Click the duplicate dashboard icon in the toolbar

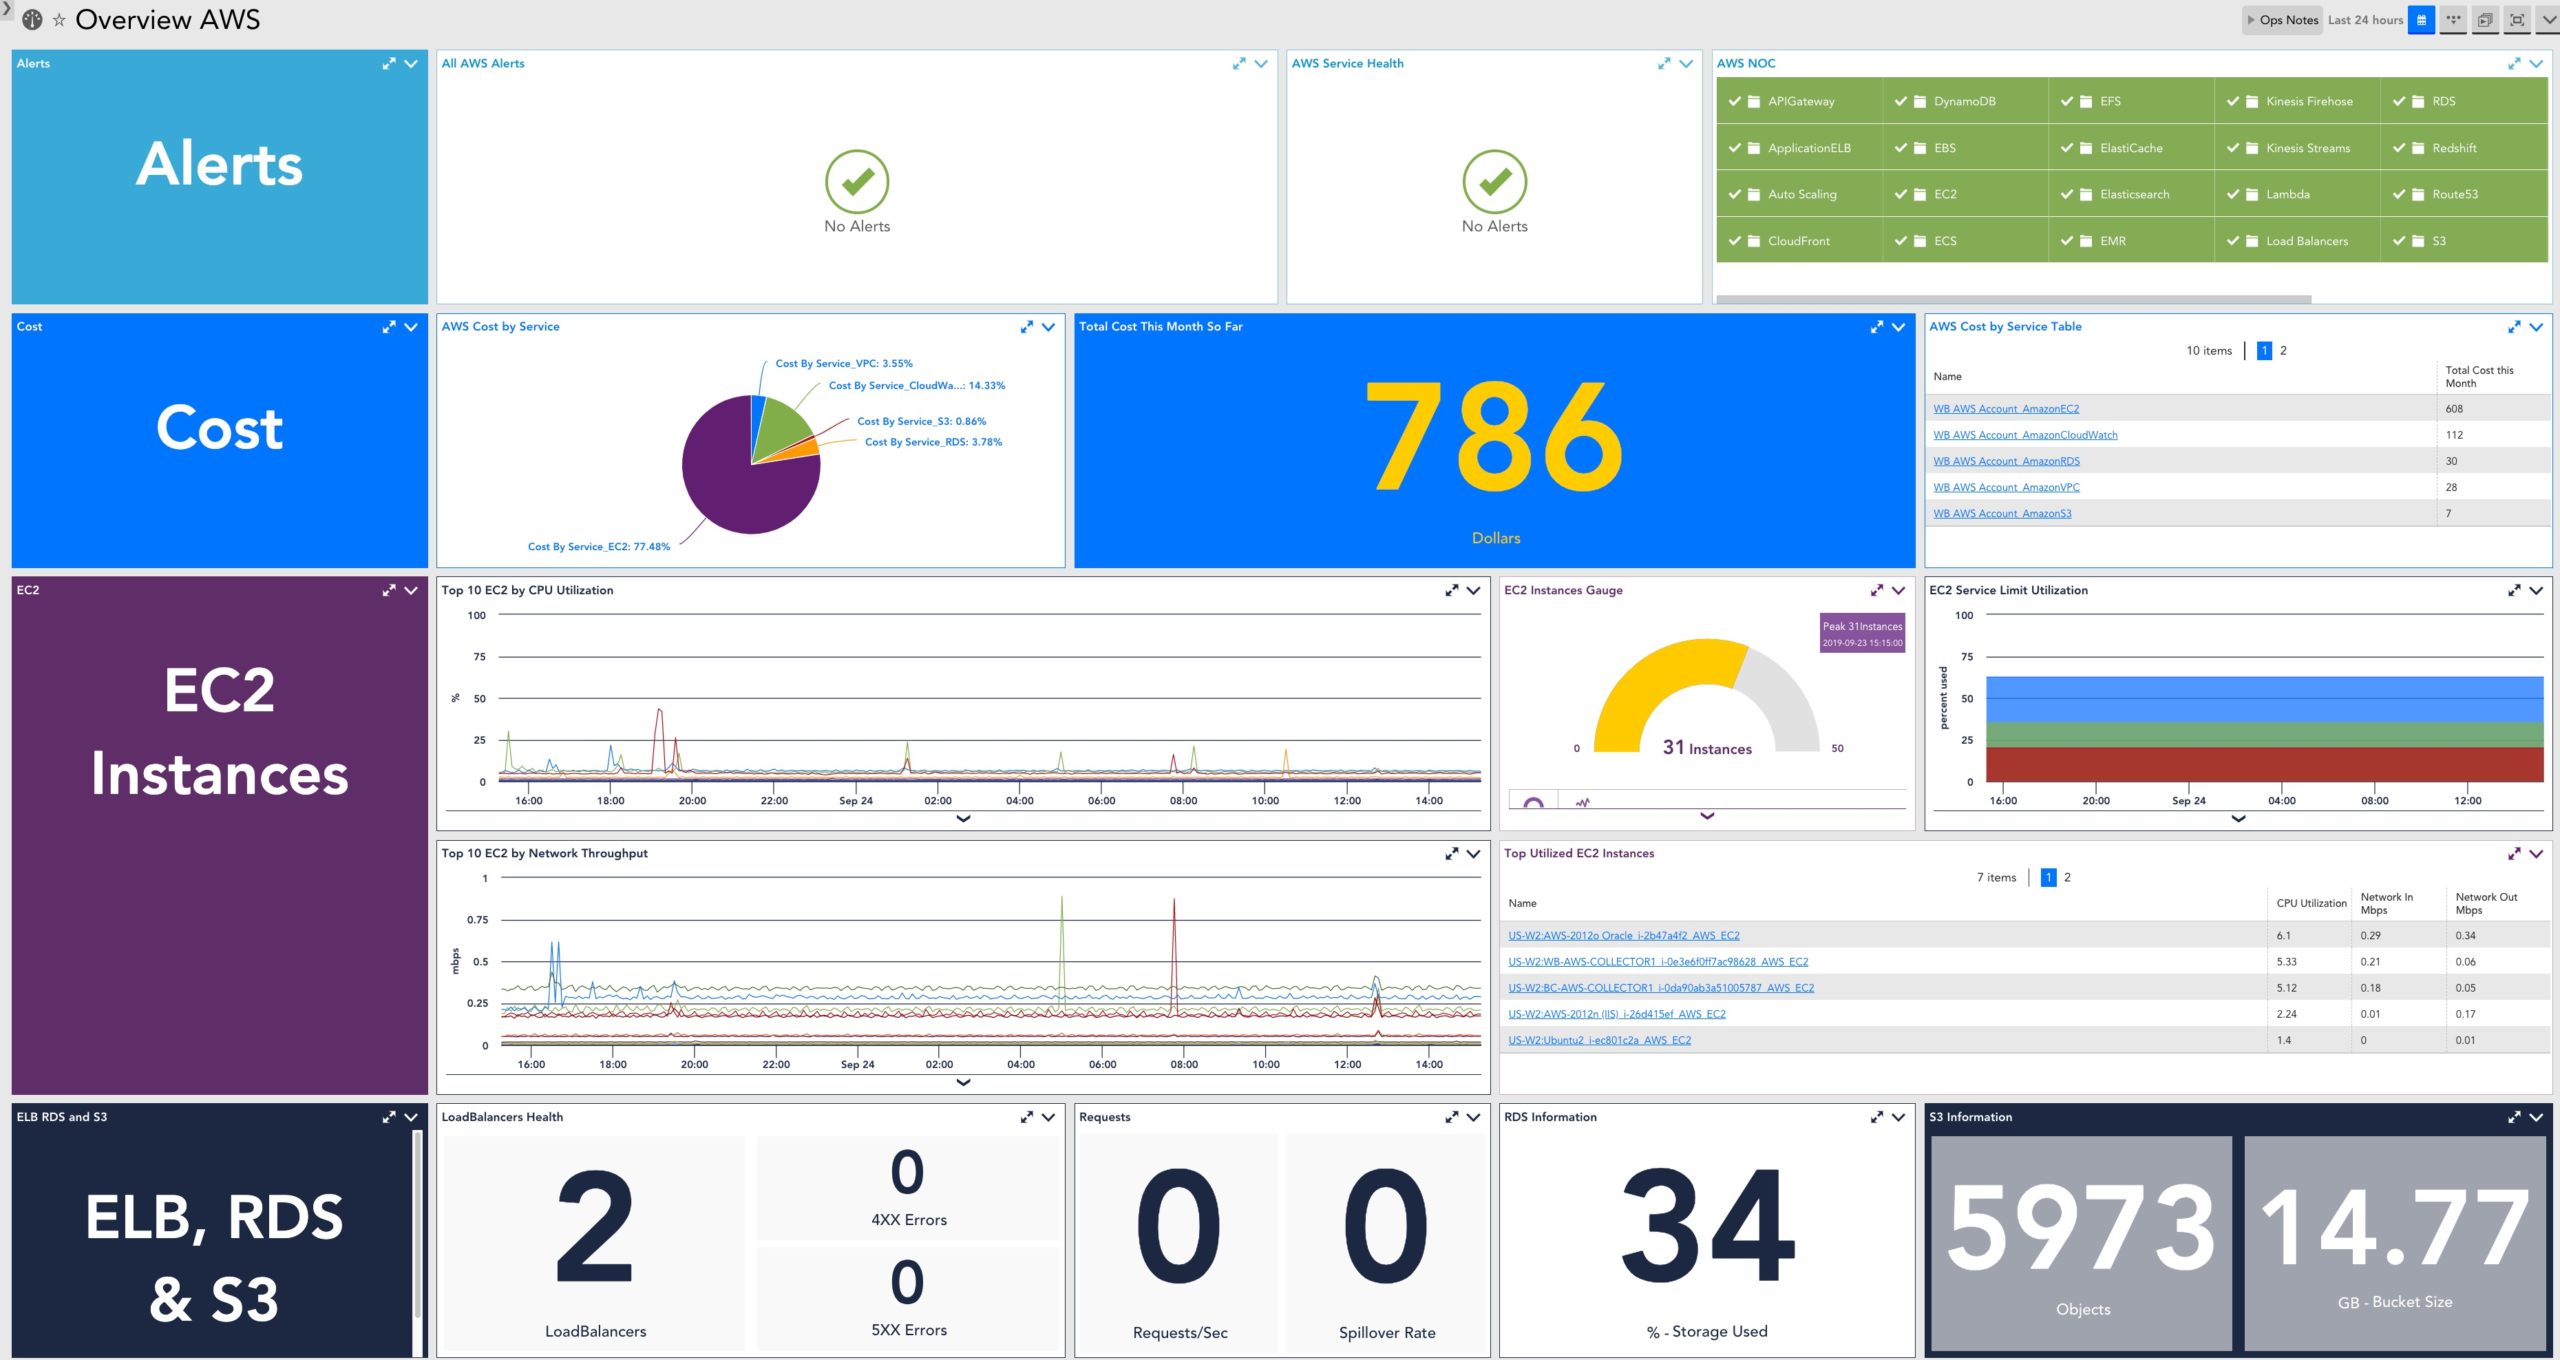[2486, 20]
